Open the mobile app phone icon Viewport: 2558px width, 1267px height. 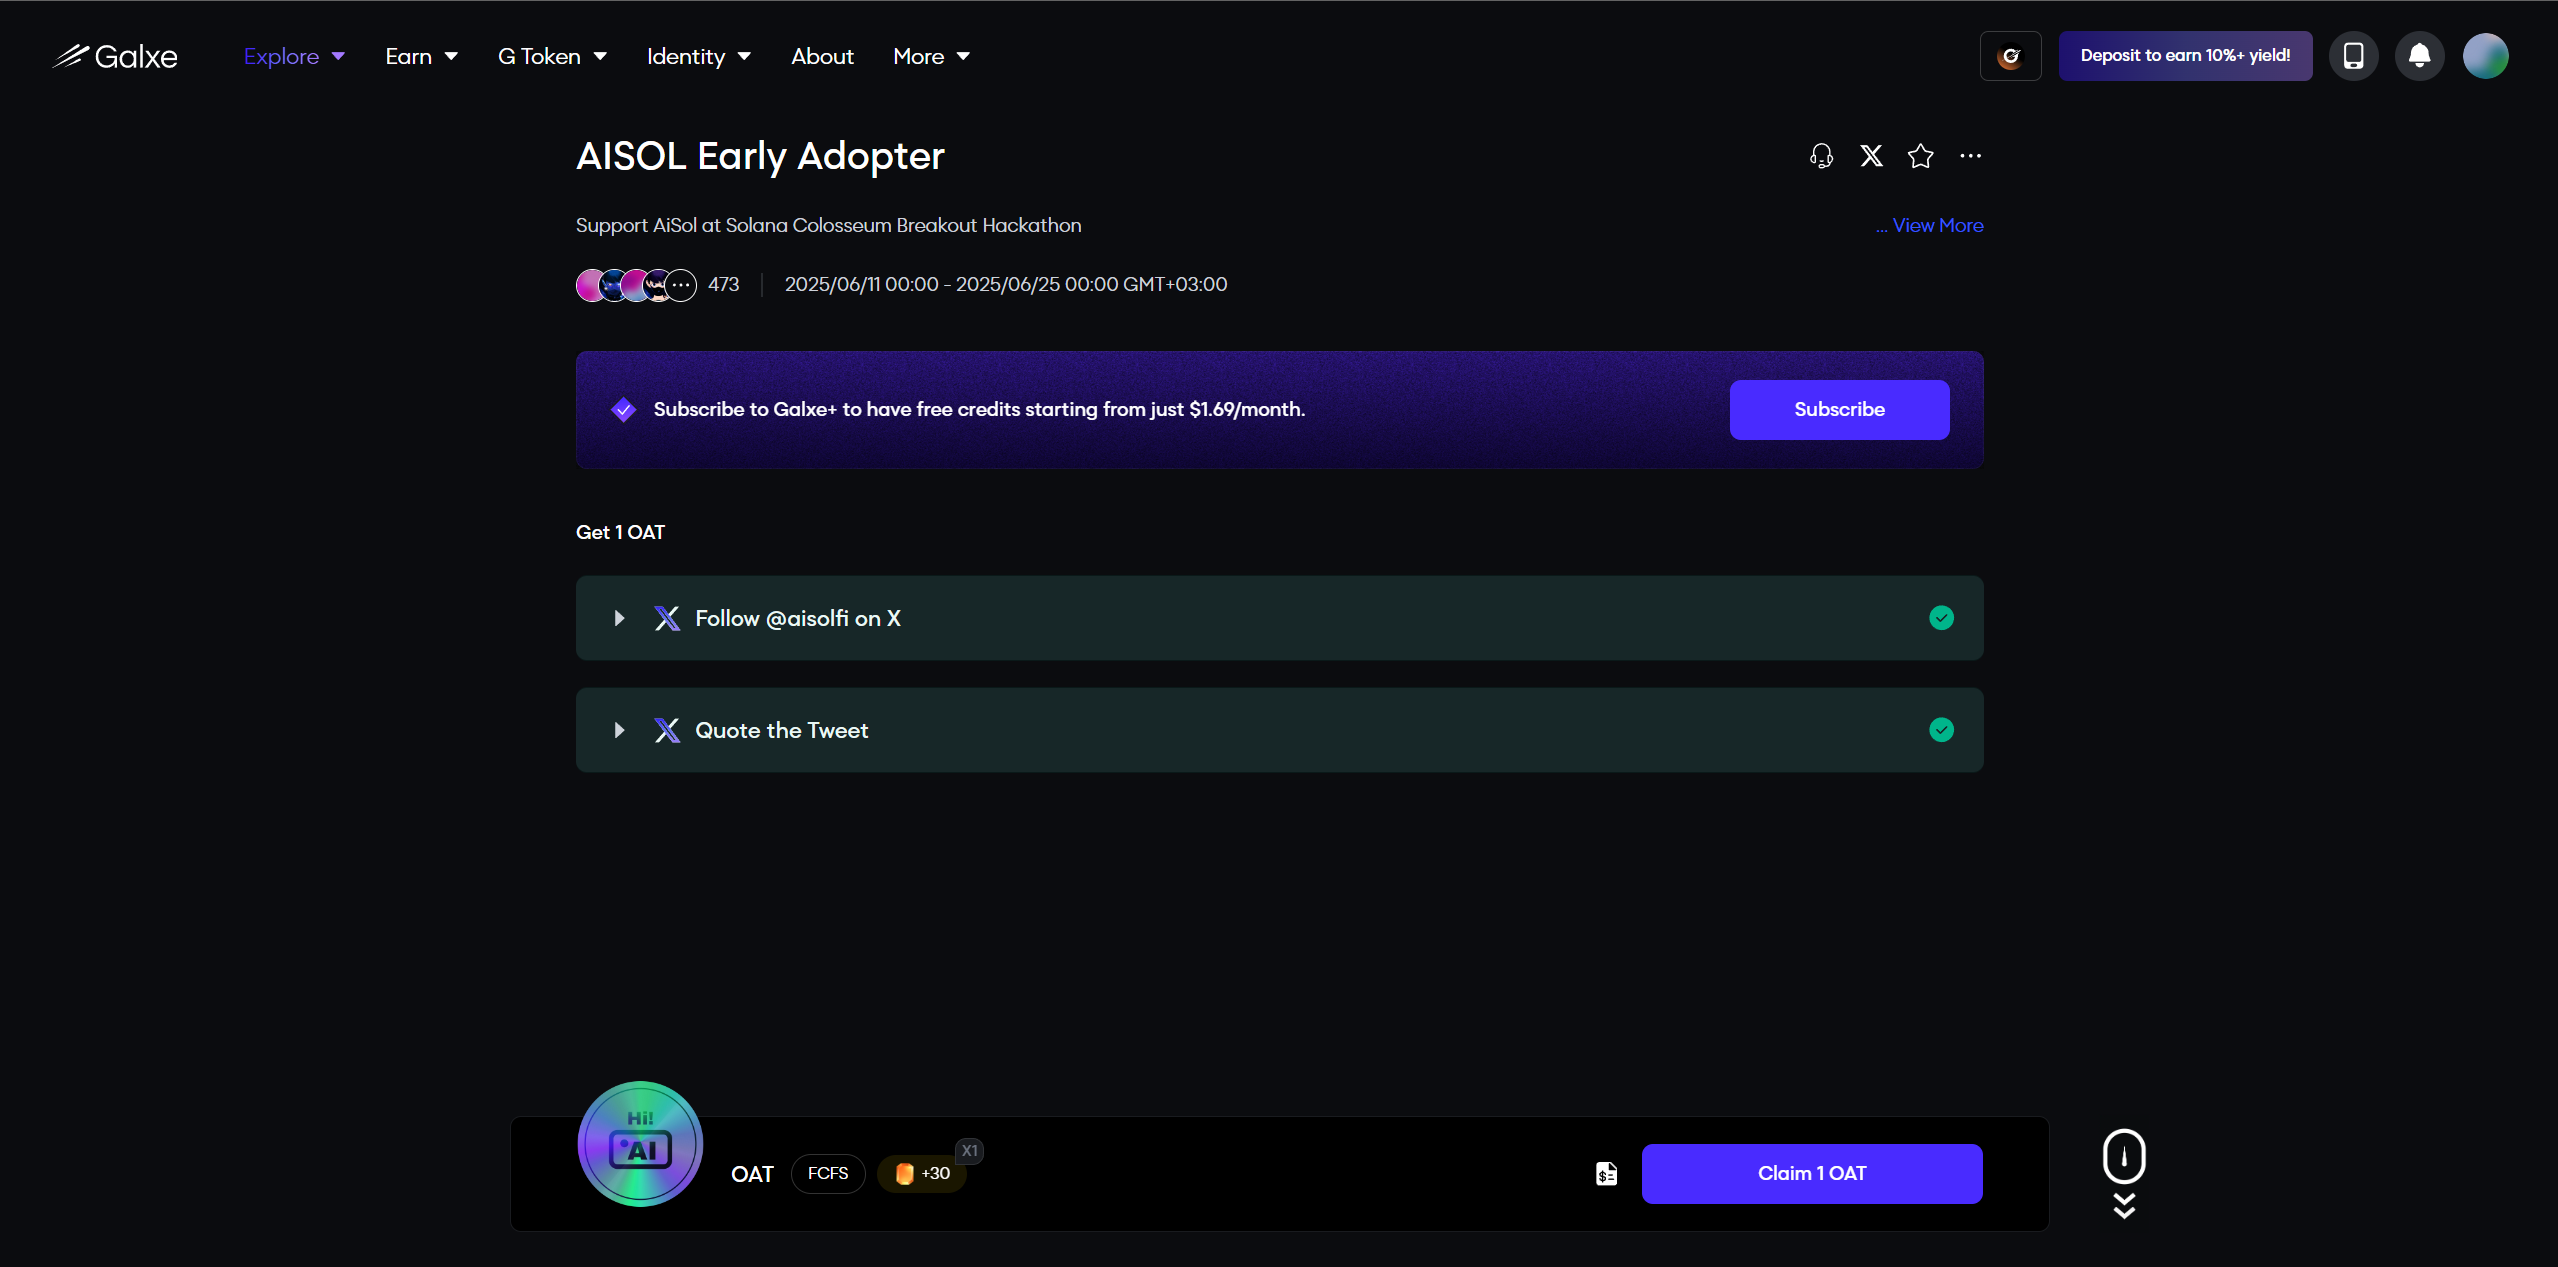coord(2353,56)
